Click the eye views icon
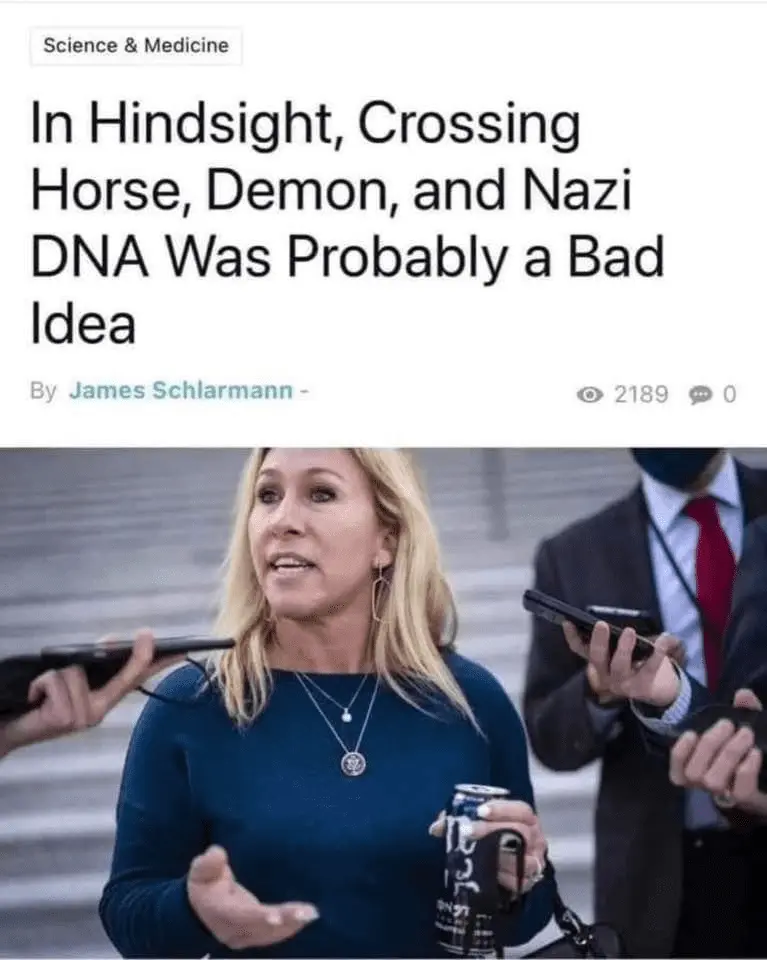 [589, 395]
